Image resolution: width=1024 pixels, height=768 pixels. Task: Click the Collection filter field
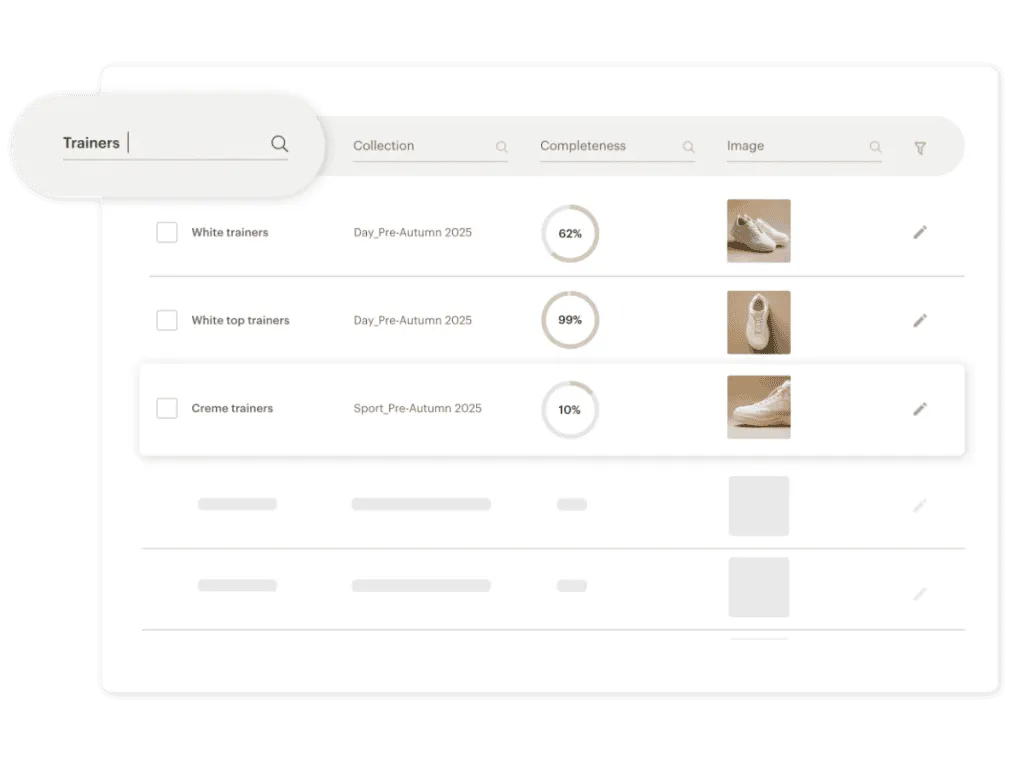[x=430, y=147]
